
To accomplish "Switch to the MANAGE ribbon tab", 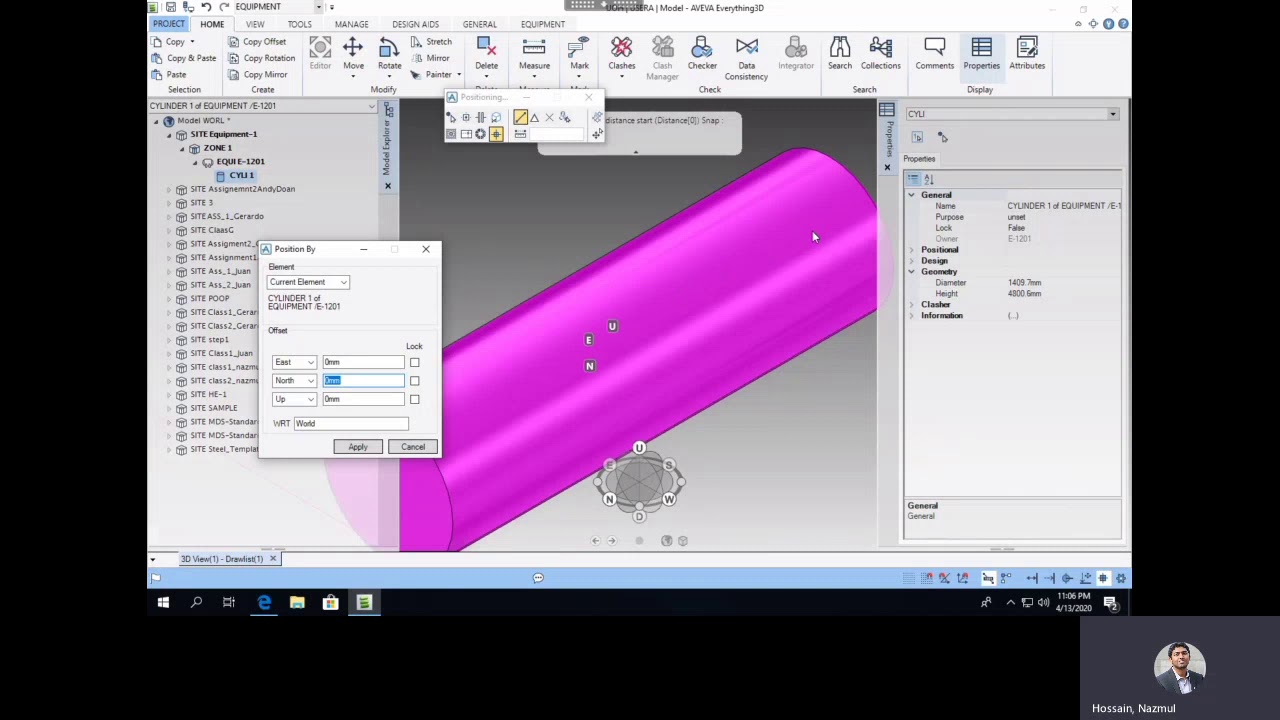I will pyautogui.click(x=351, y=24).
